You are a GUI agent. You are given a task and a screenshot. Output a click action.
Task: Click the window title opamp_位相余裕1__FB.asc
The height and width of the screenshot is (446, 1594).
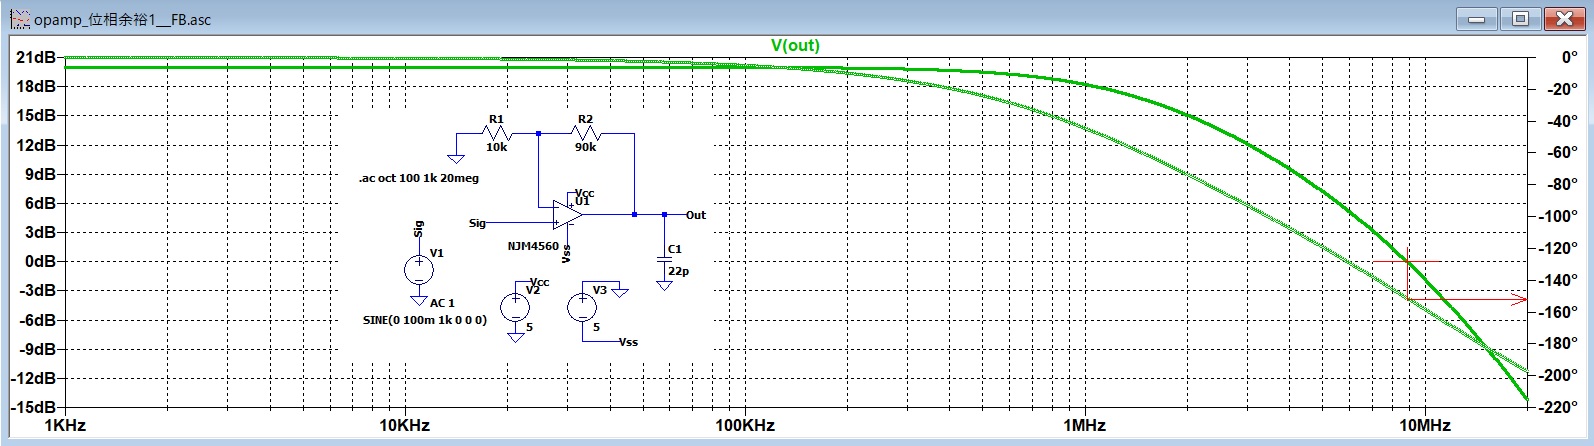tap(122, 19)
